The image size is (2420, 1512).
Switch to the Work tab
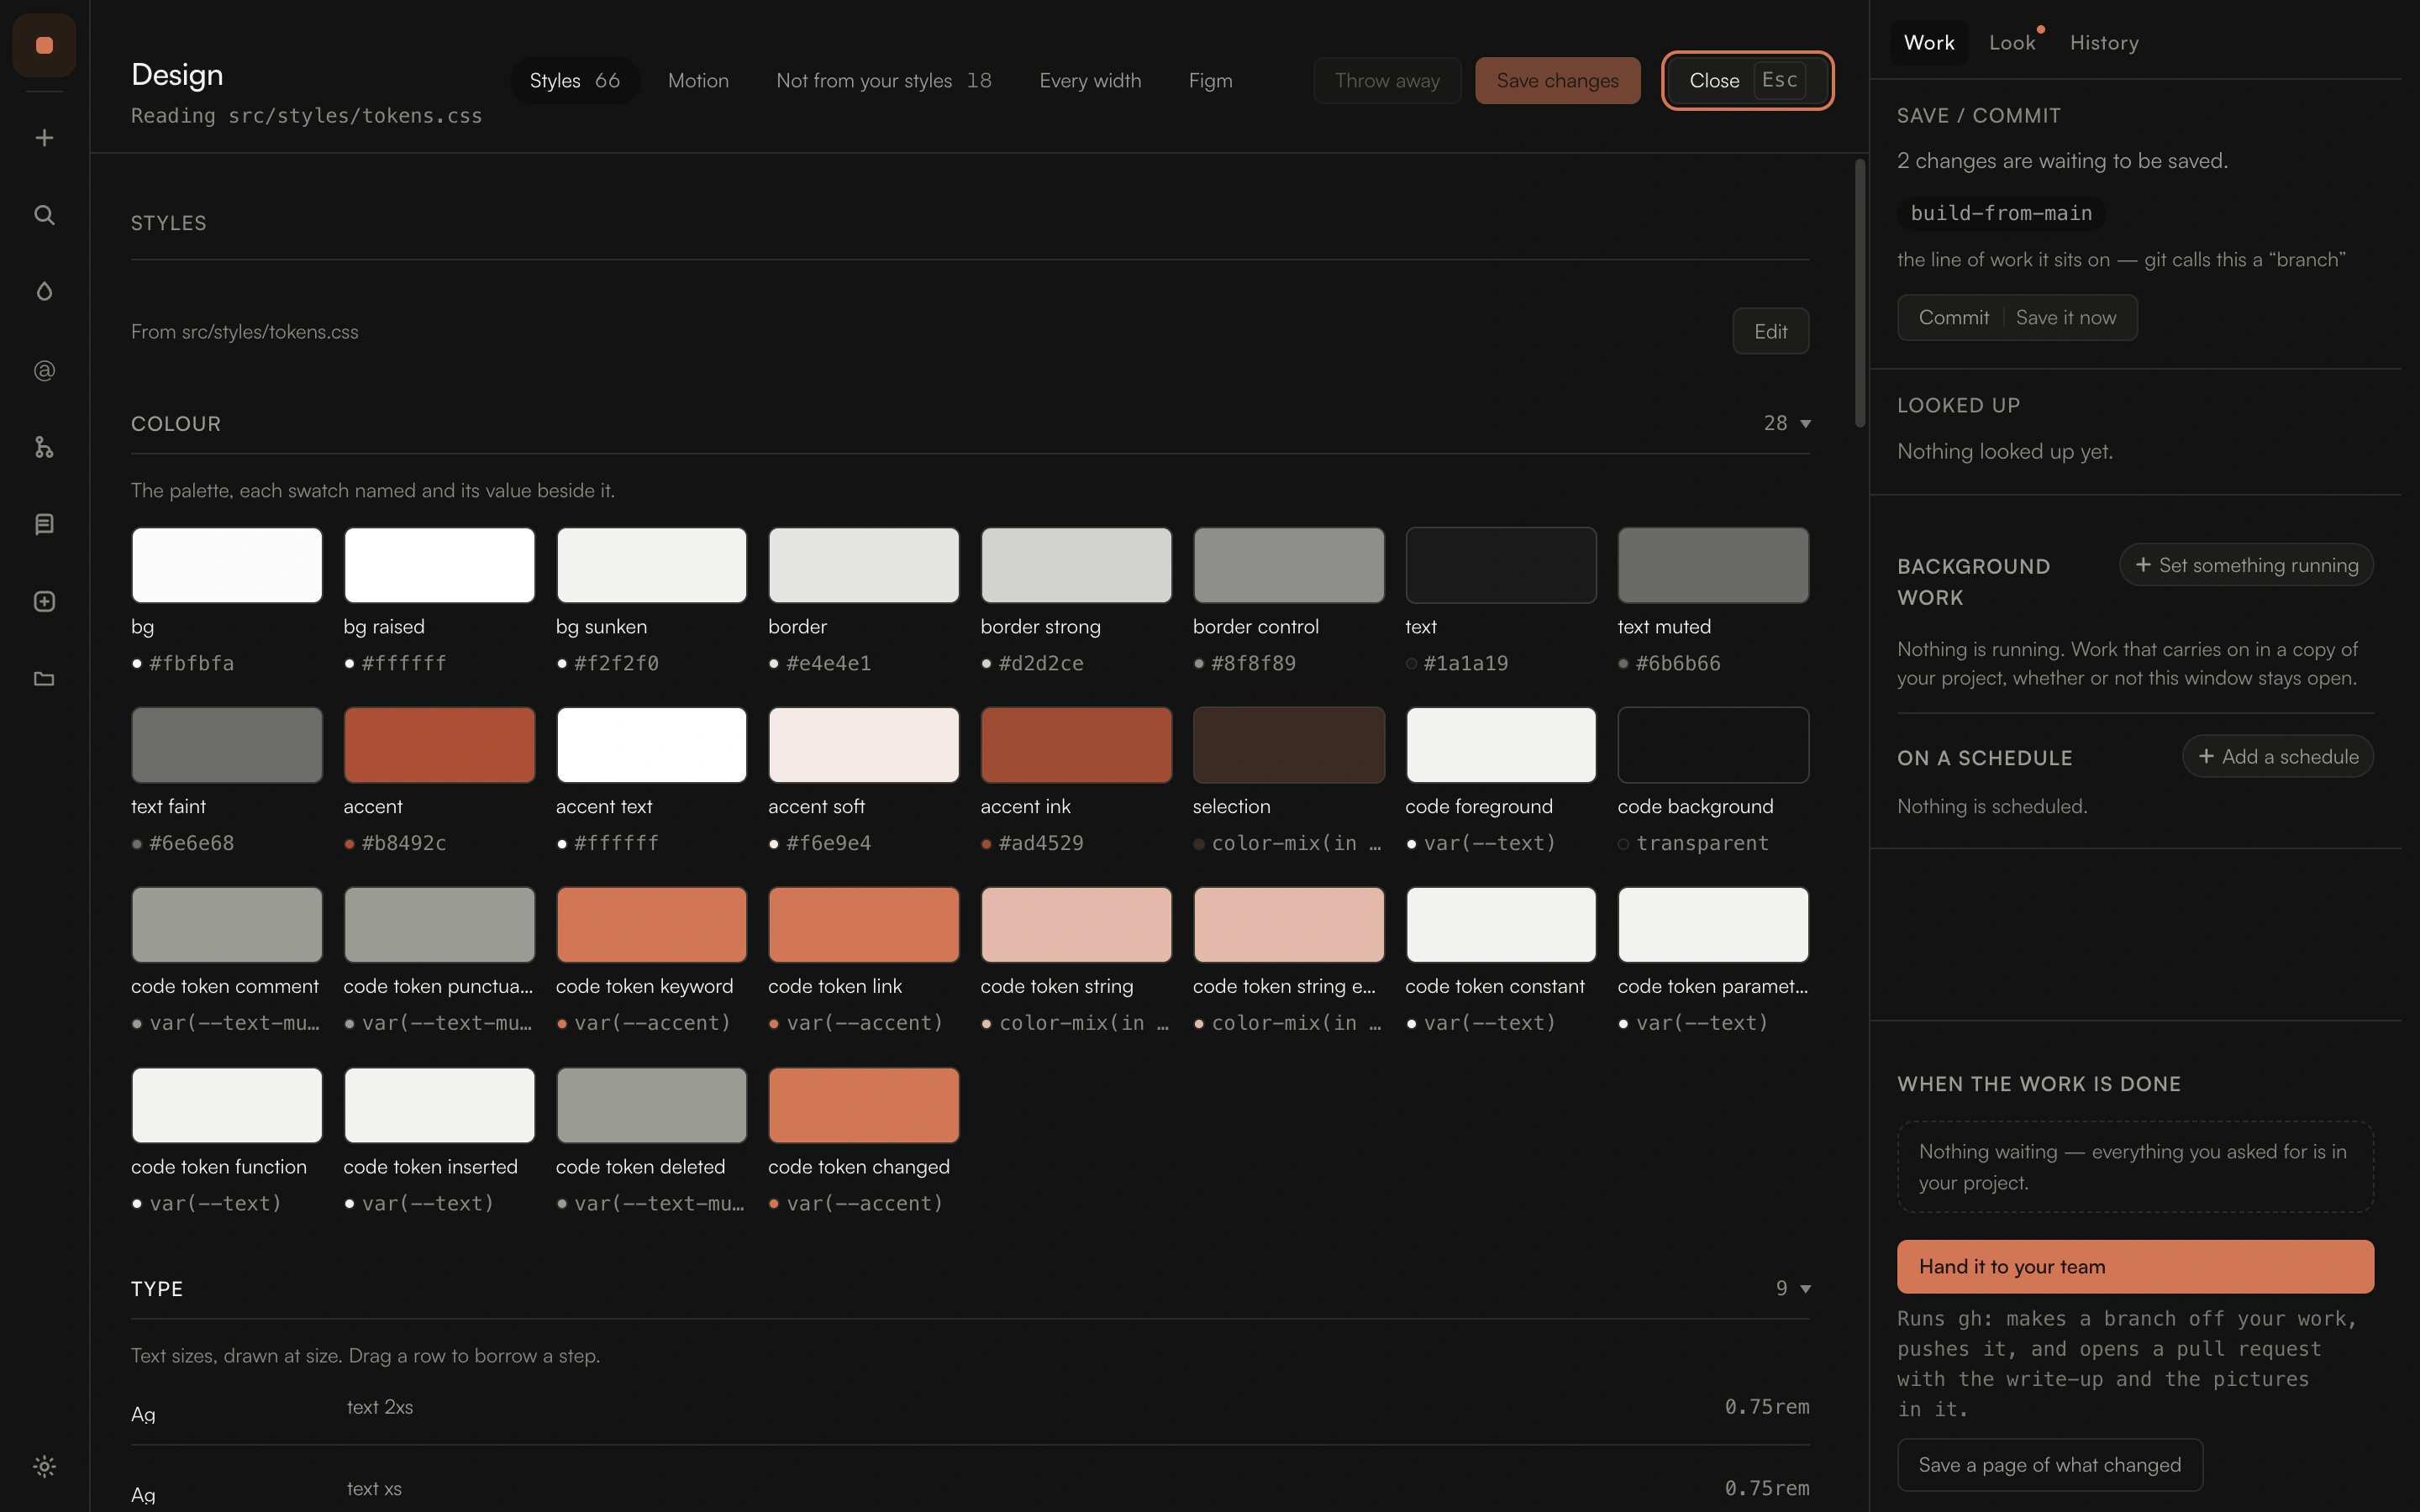coord(1929,43)
